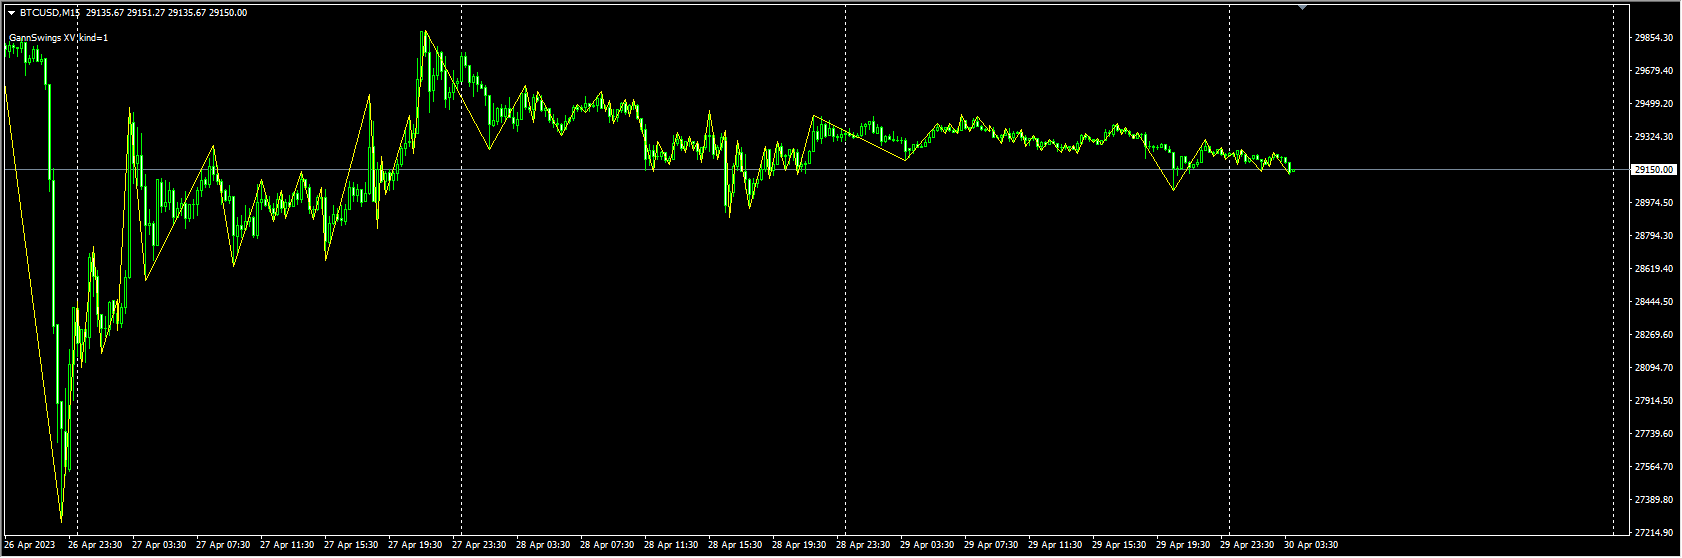
Task: Click the 28794.30 price axis label
Action: point(1654,236)
